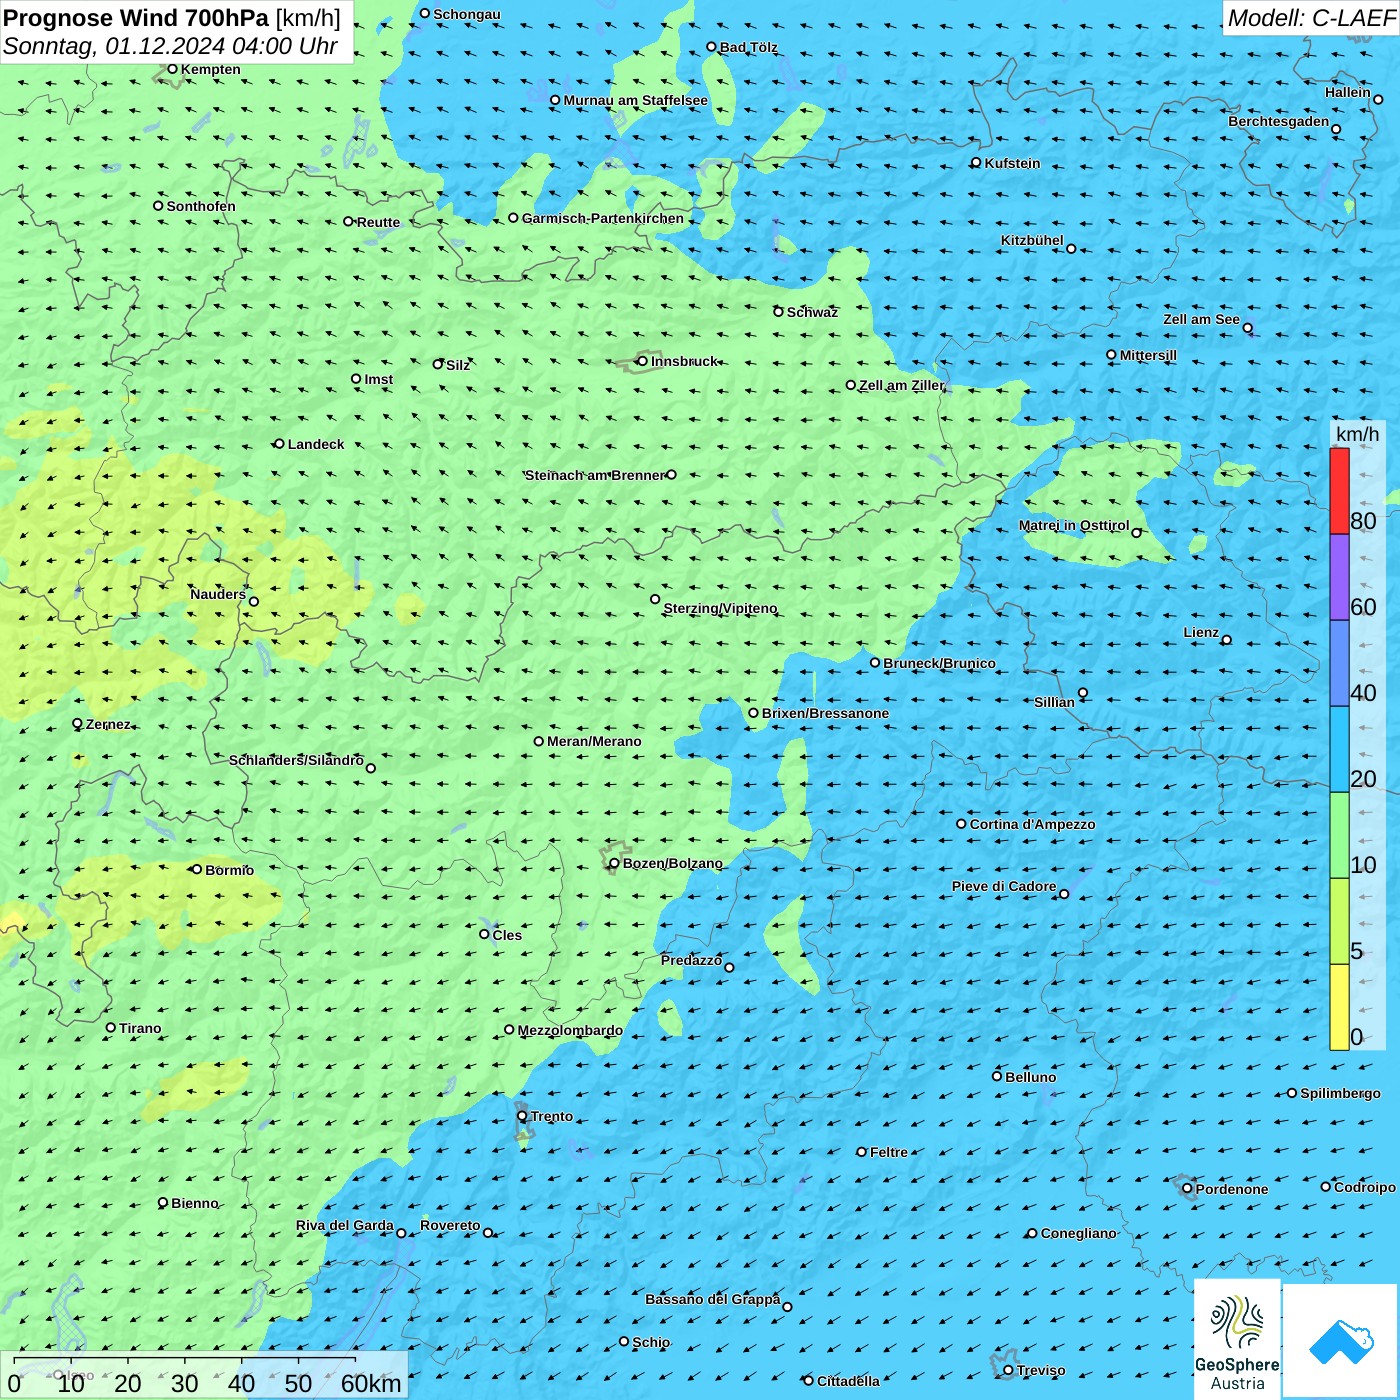Click the purple 60 km/h legend color
1400x1400 pixels.
coord(1339,577)
